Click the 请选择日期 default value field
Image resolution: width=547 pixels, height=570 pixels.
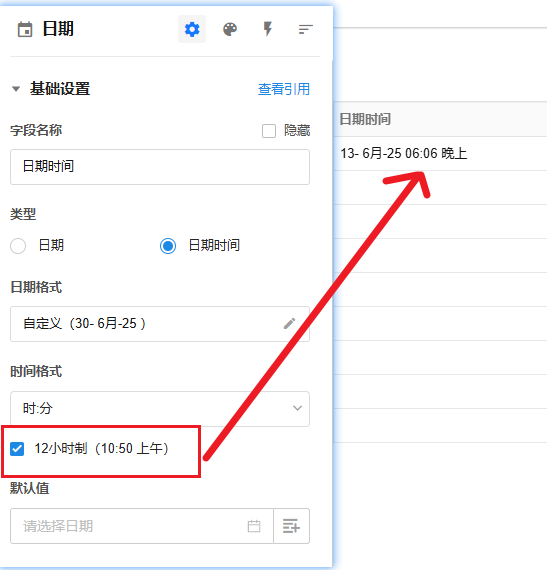[142, 526]
